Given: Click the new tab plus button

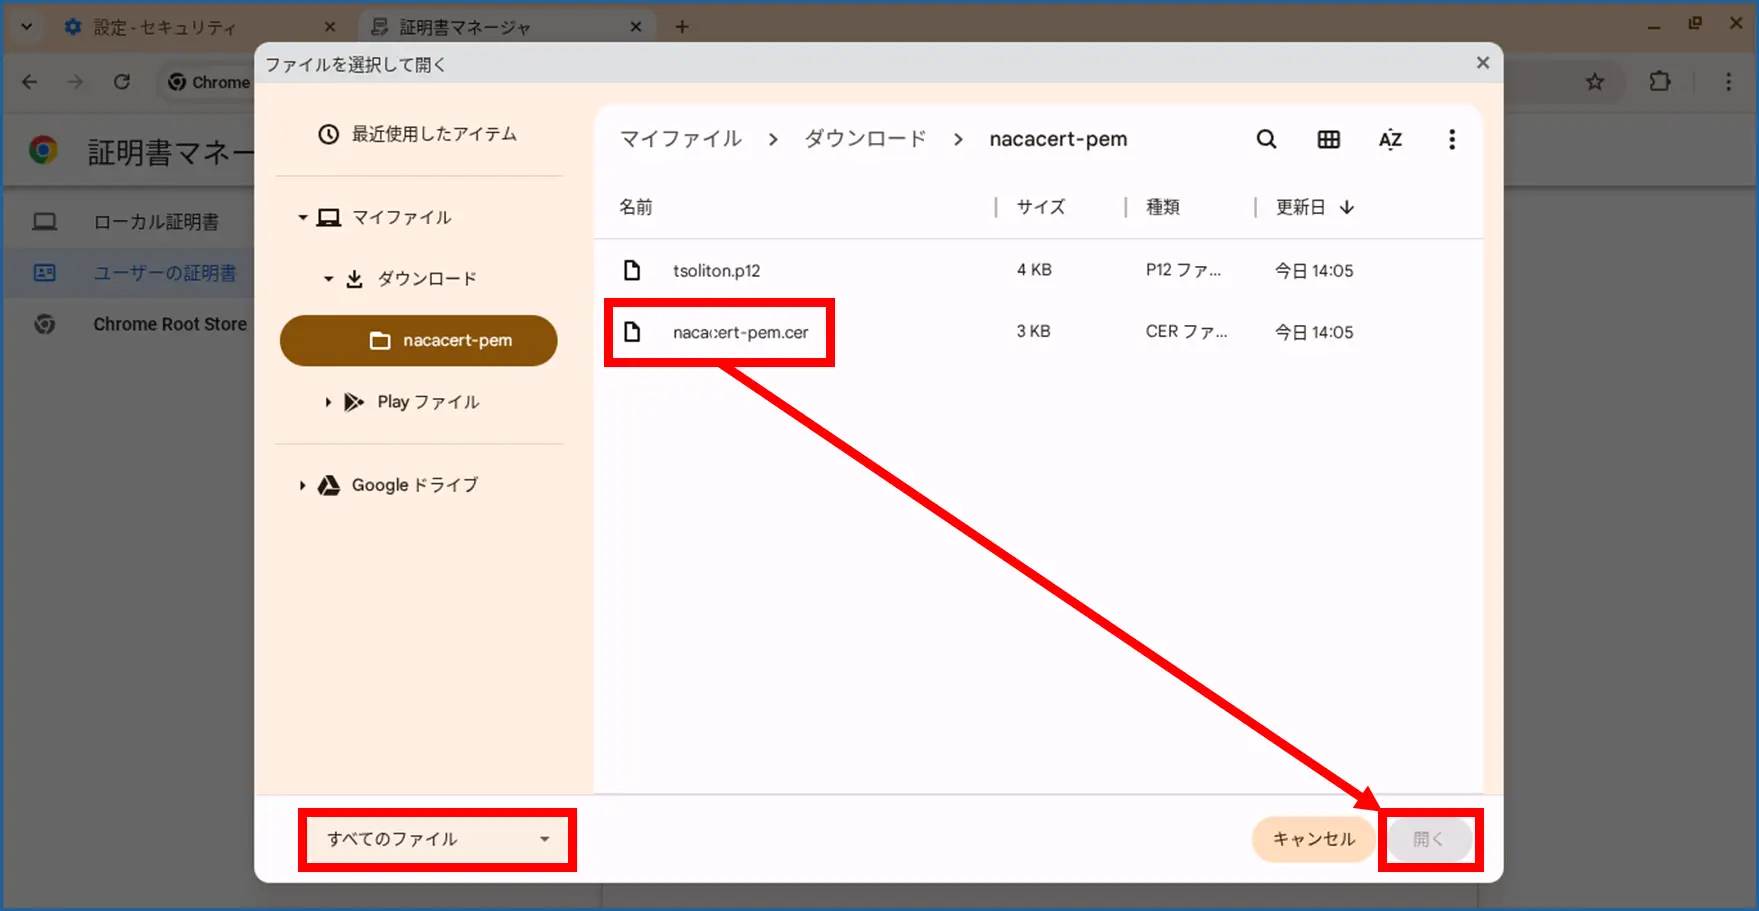Looking at the screenshot, I should click(682, 27).
